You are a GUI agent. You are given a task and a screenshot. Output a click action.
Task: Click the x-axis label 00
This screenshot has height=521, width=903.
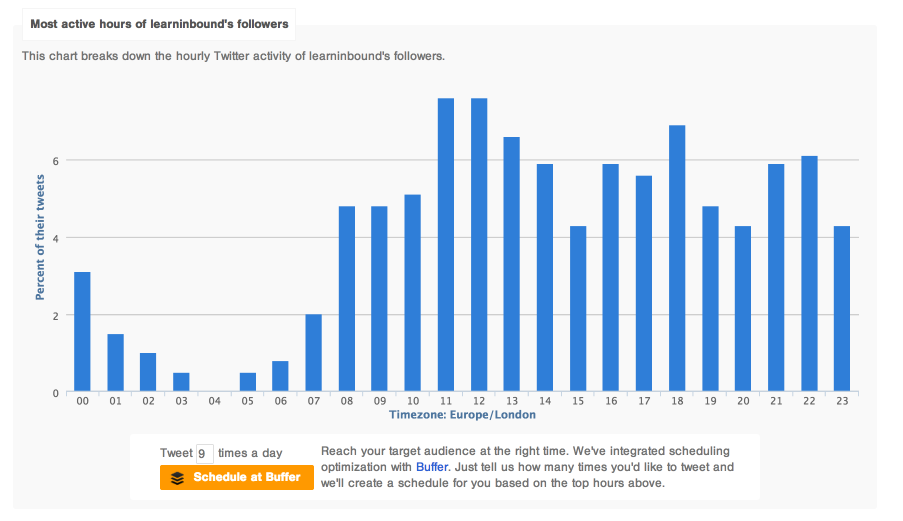point(82,401)
